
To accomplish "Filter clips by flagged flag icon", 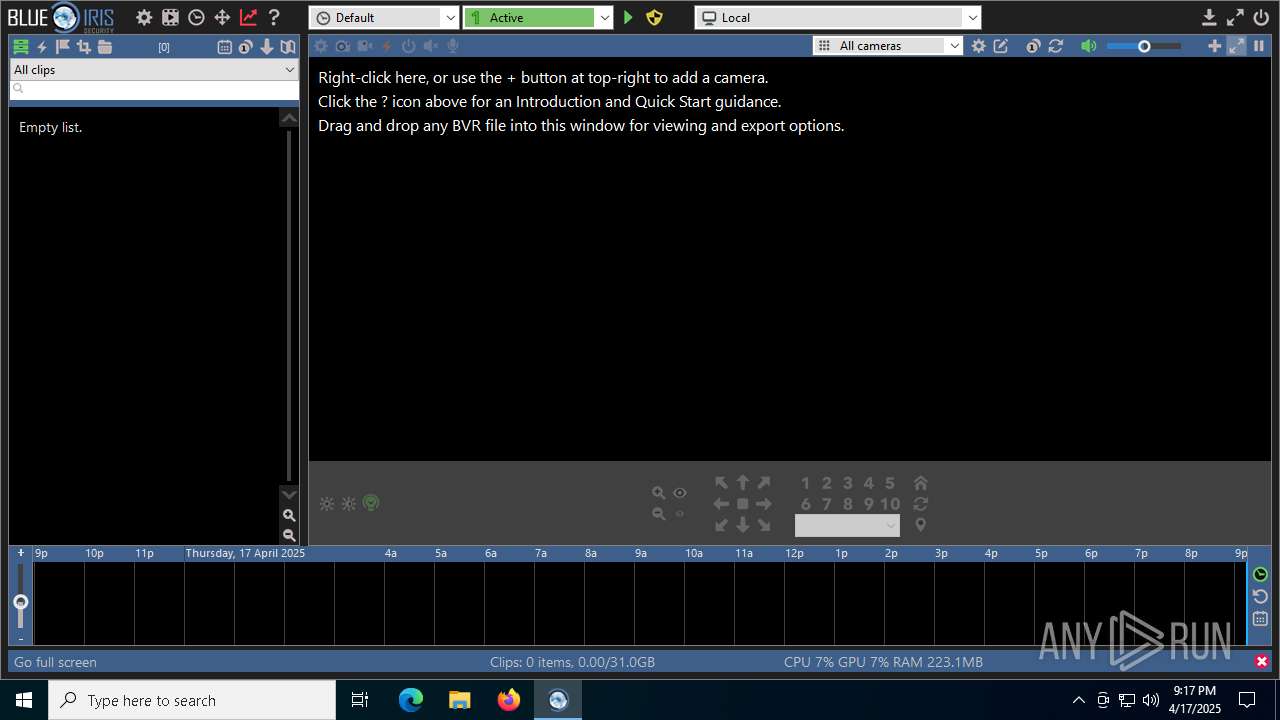I will pos(63,47).
